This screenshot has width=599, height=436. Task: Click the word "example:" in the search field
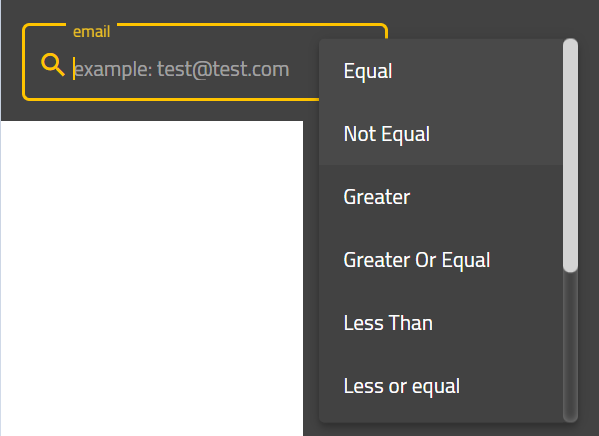[x=113, y=70]
